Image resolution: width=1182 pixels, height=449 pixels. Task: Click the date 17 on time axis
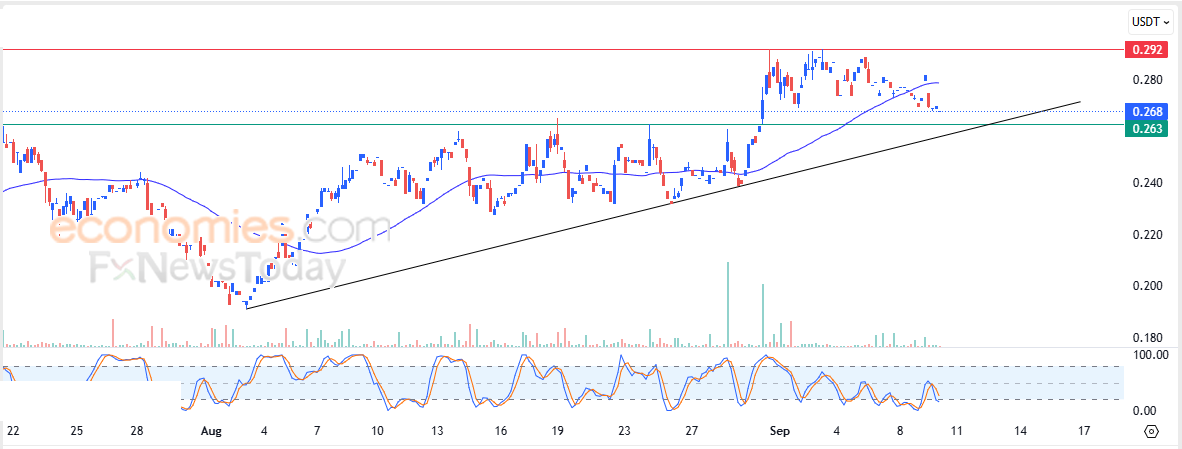point(1084,432)
